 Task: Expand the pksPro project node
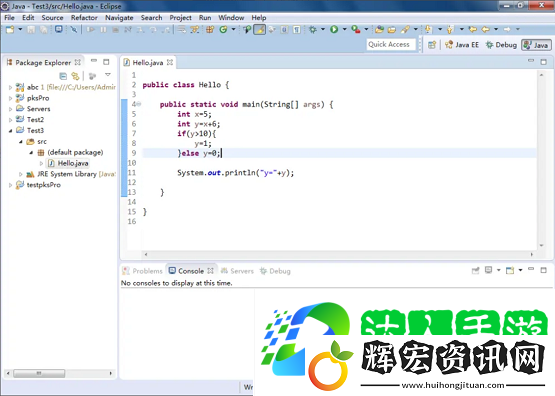click(10, 98)
